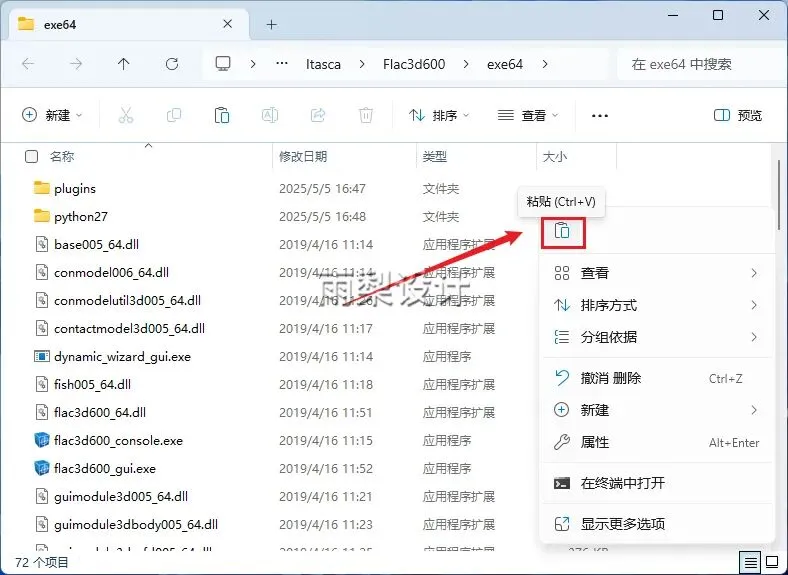Click Flac3d600 in the breadcrumb path

[x=414, y=64]
